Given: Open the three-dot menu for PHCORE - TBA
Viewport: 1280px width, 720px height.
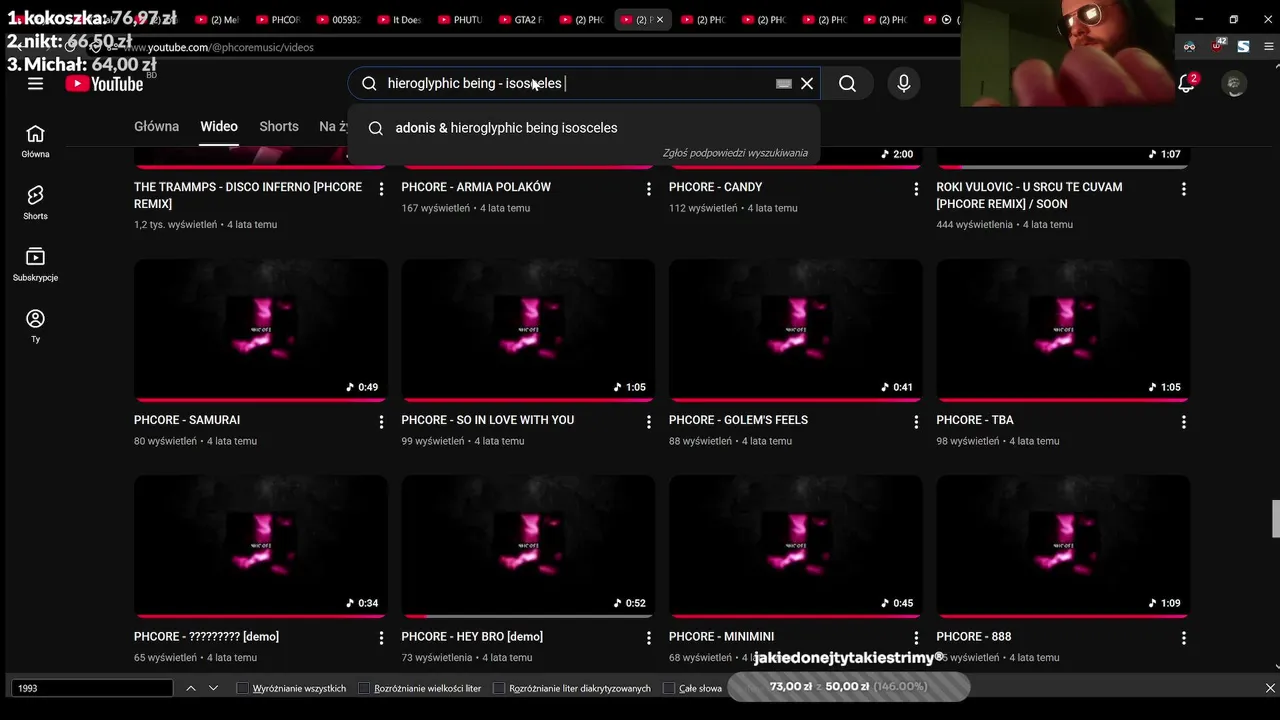Looking at the screenshot, I should [x=1183, y=422].
